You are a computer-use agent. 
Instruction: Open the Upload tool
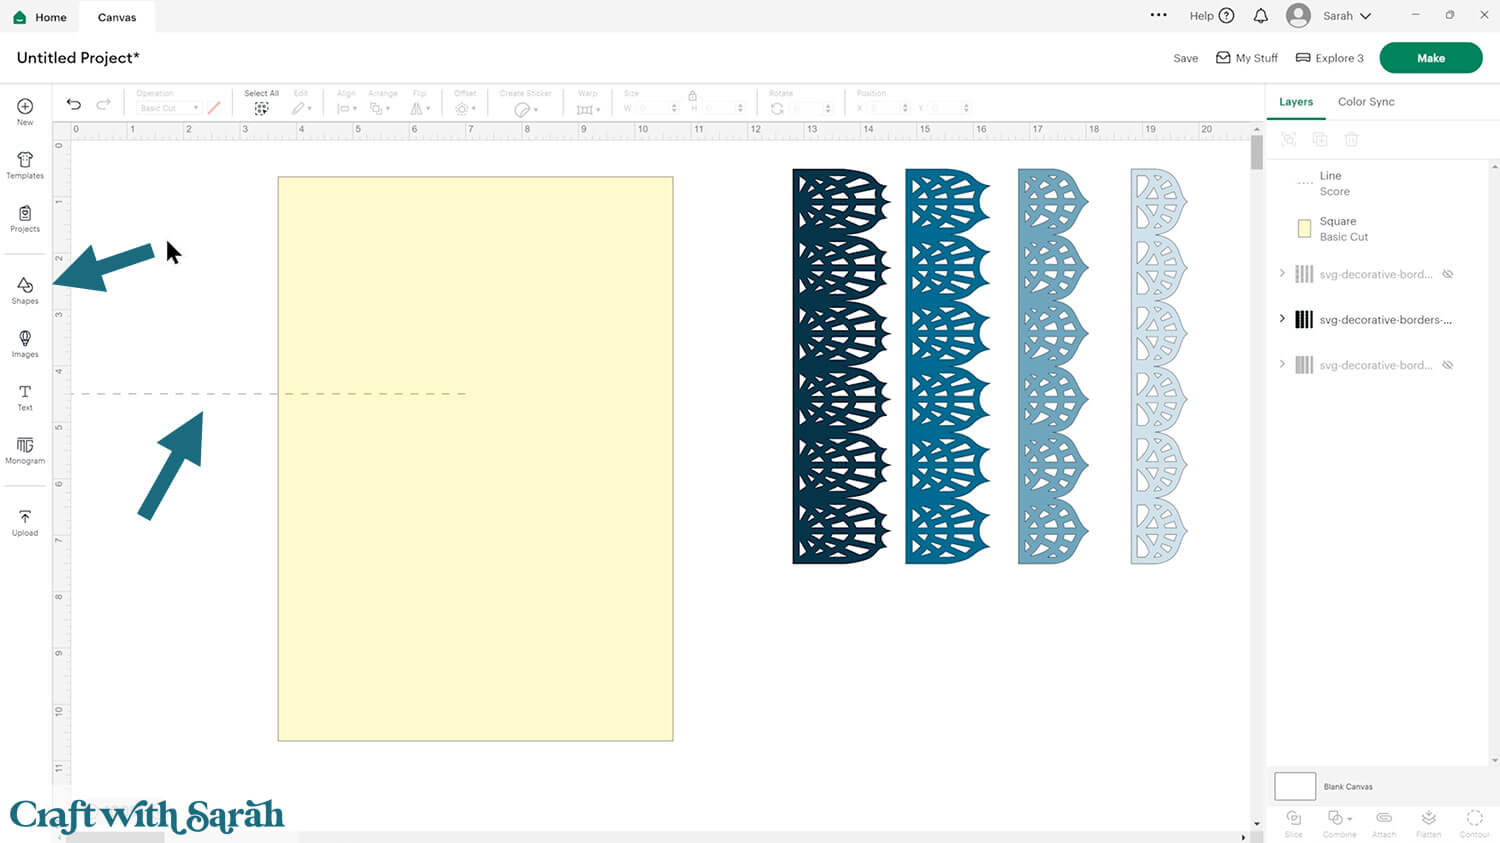(25, 522)
